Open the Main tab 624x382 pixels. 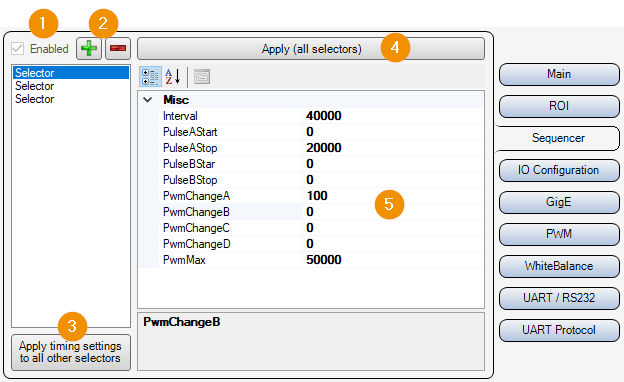pos(559,74)
